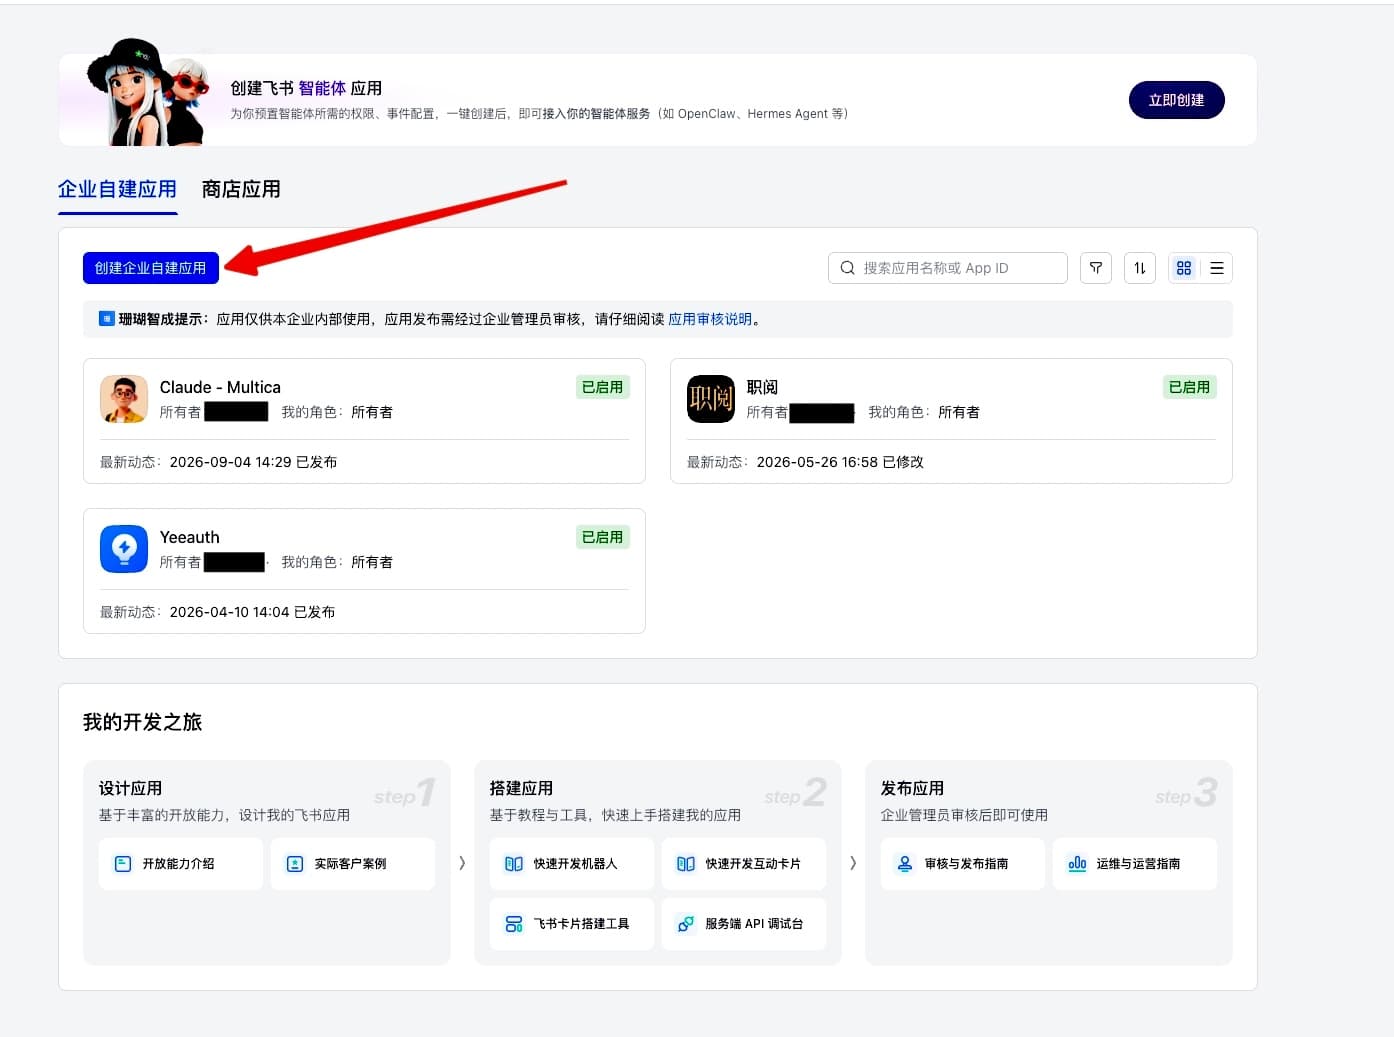Screen dimensions: 1394x1037
Task: Click the Claude - Multica app avatar
Action: (124, 399)
